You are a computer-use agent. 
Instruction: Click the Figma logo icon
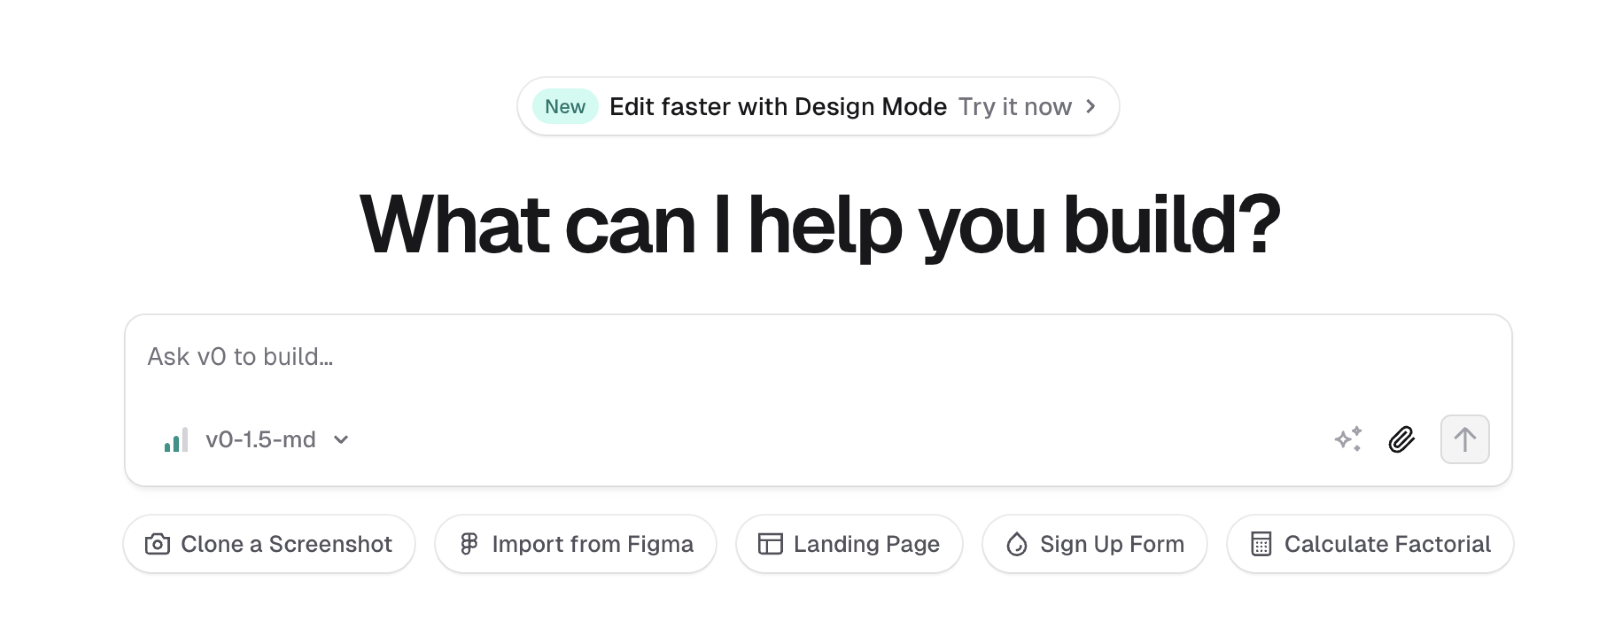point(468,544)
